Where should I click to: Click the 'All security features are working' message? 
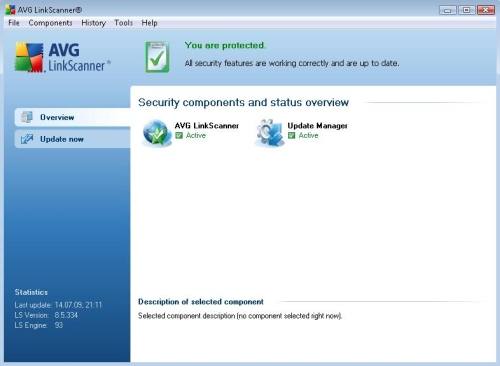[x=292, y=63]
